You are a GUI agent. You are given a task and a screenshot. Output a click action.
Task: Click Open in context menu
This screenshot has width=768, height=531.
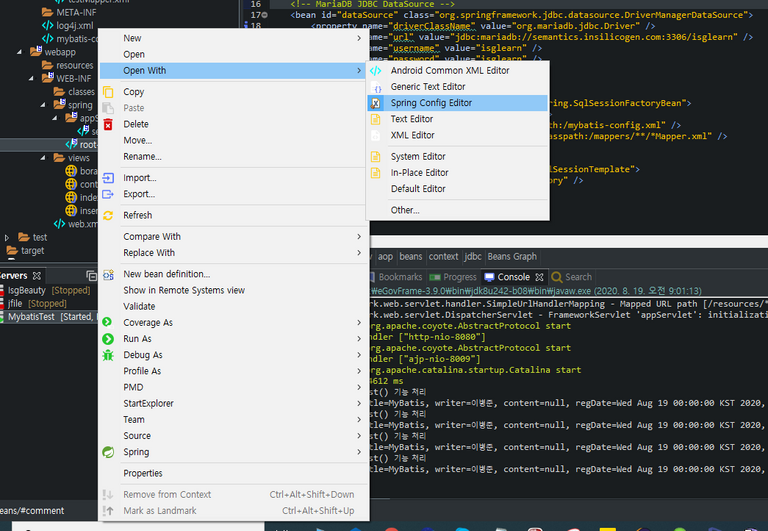234,54
